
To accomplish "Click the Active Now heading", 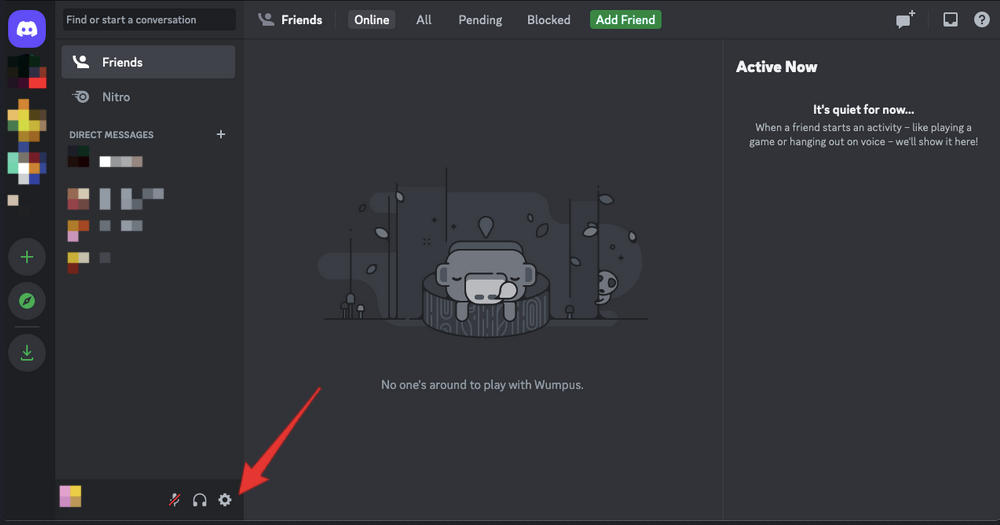I will pyautogui.click(x=776, y=67).
